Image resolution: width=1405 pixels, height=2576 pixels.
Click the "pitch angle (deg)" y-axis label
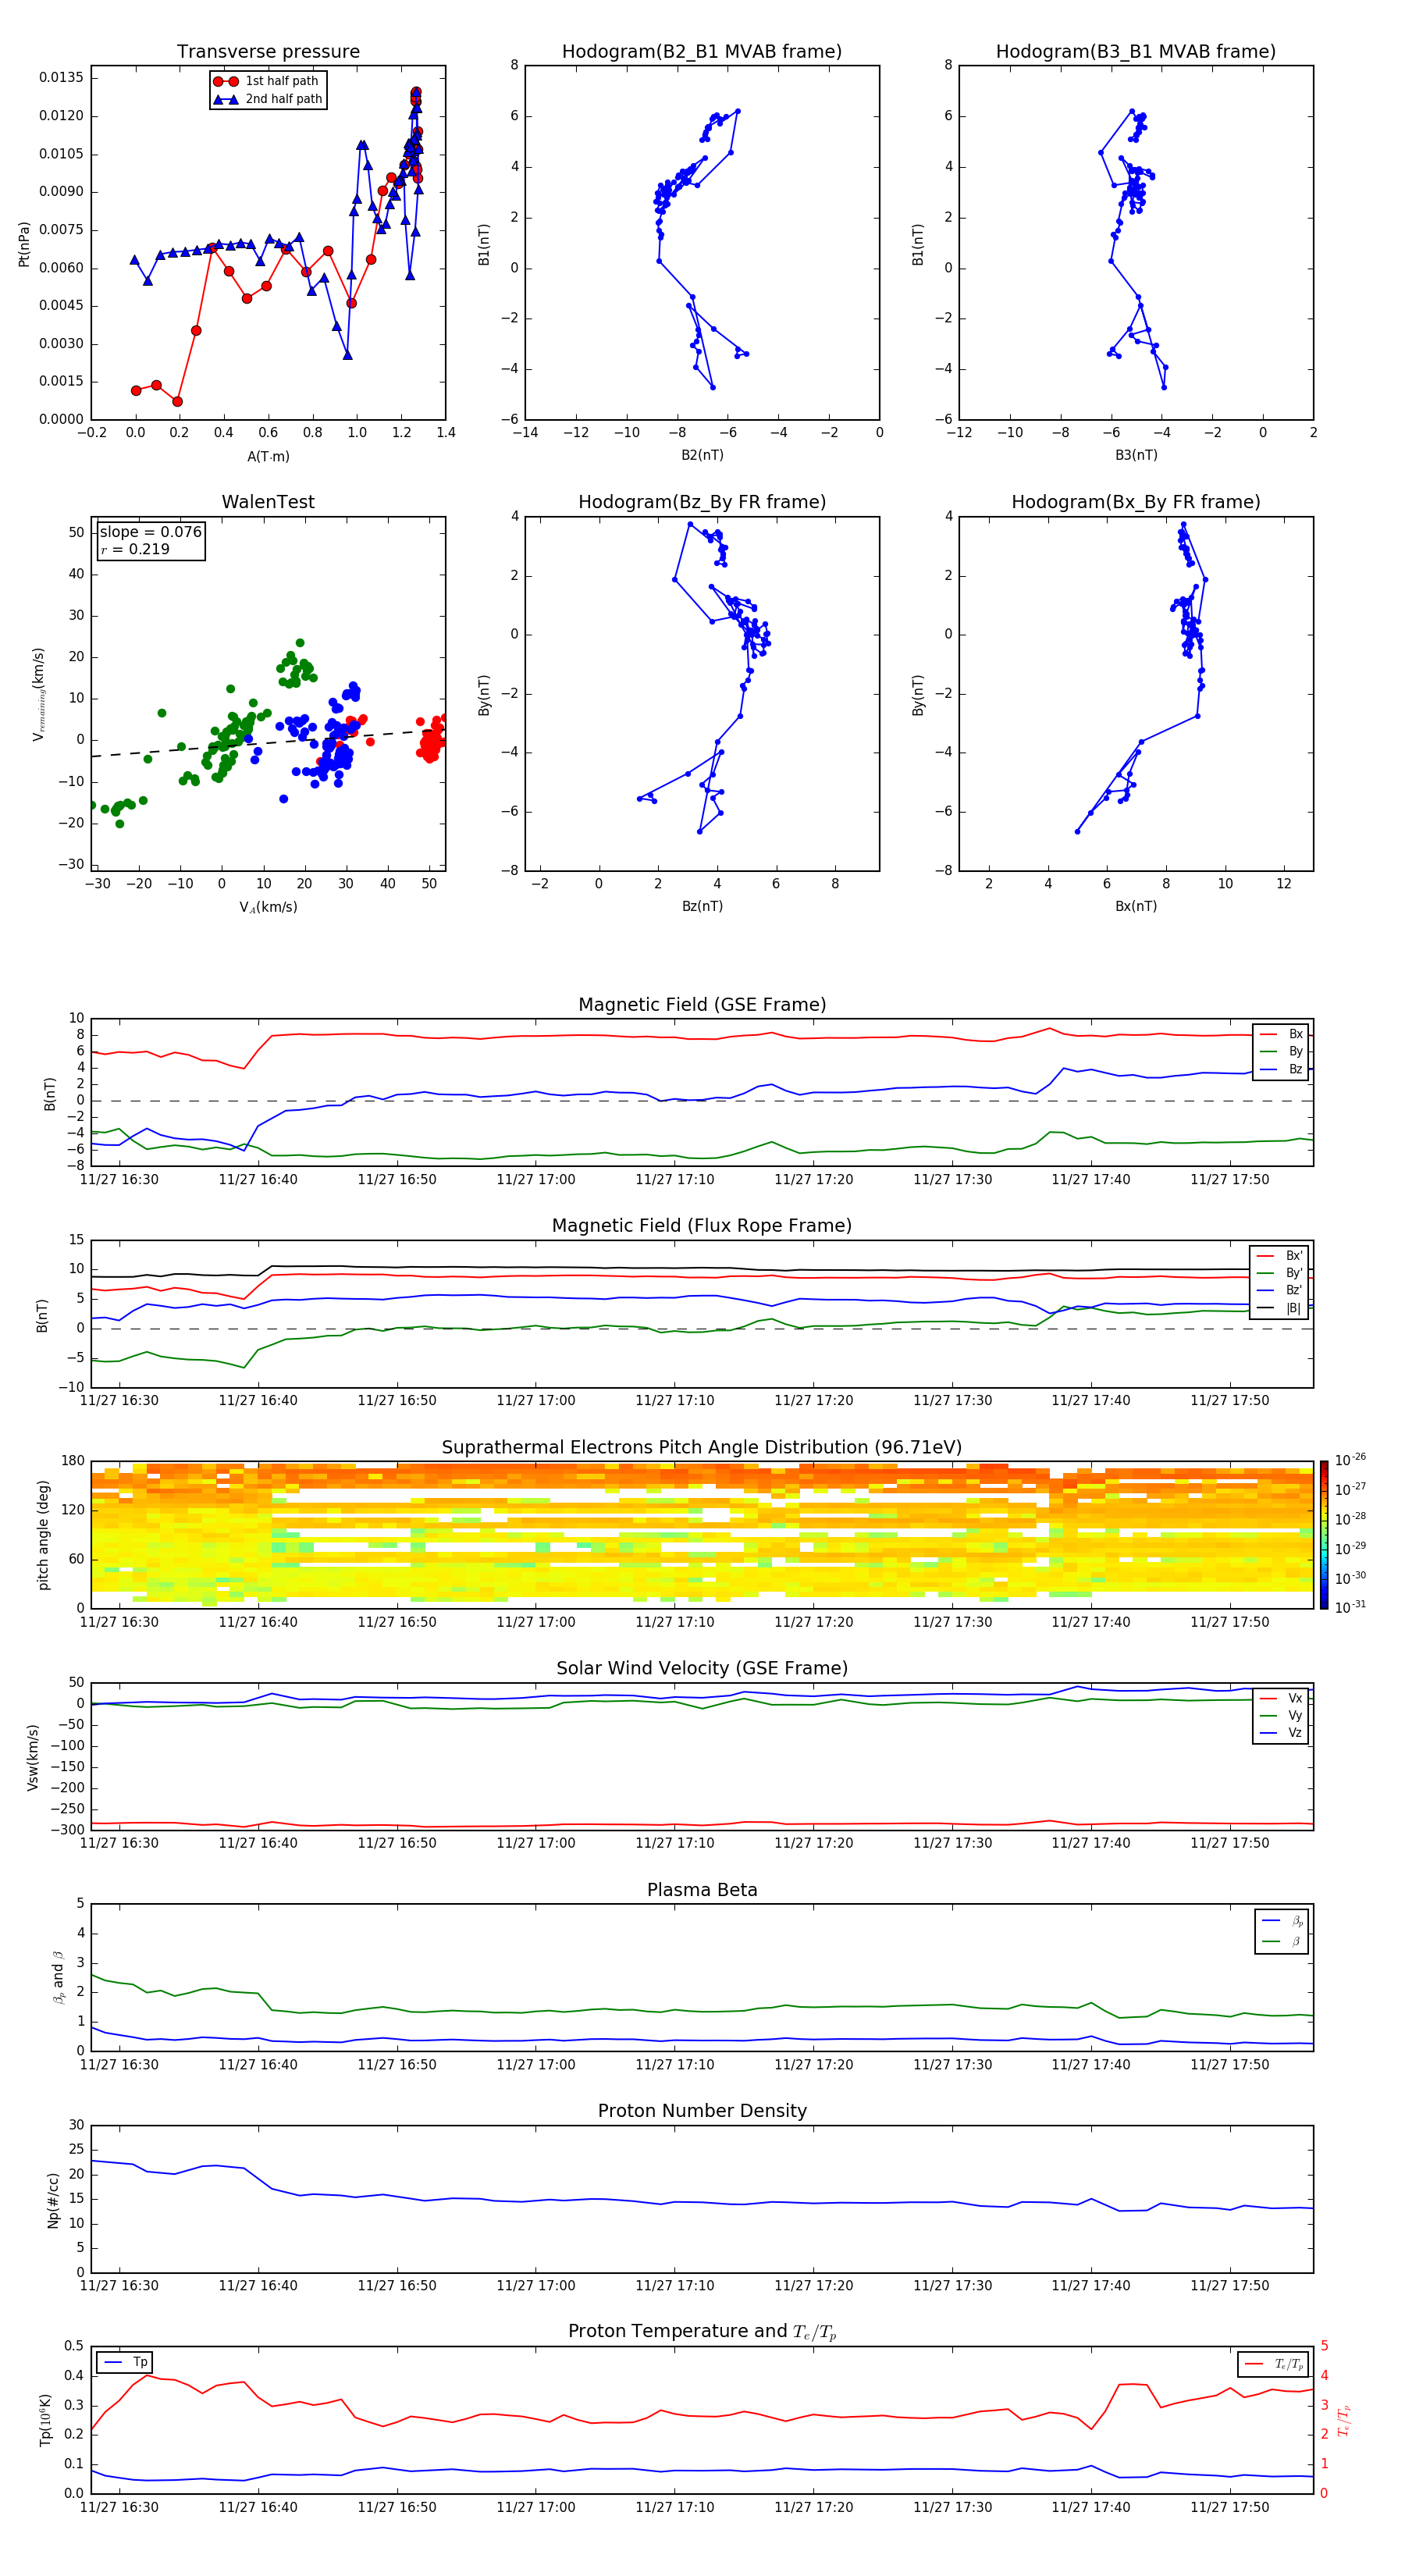coord(43,1535)
